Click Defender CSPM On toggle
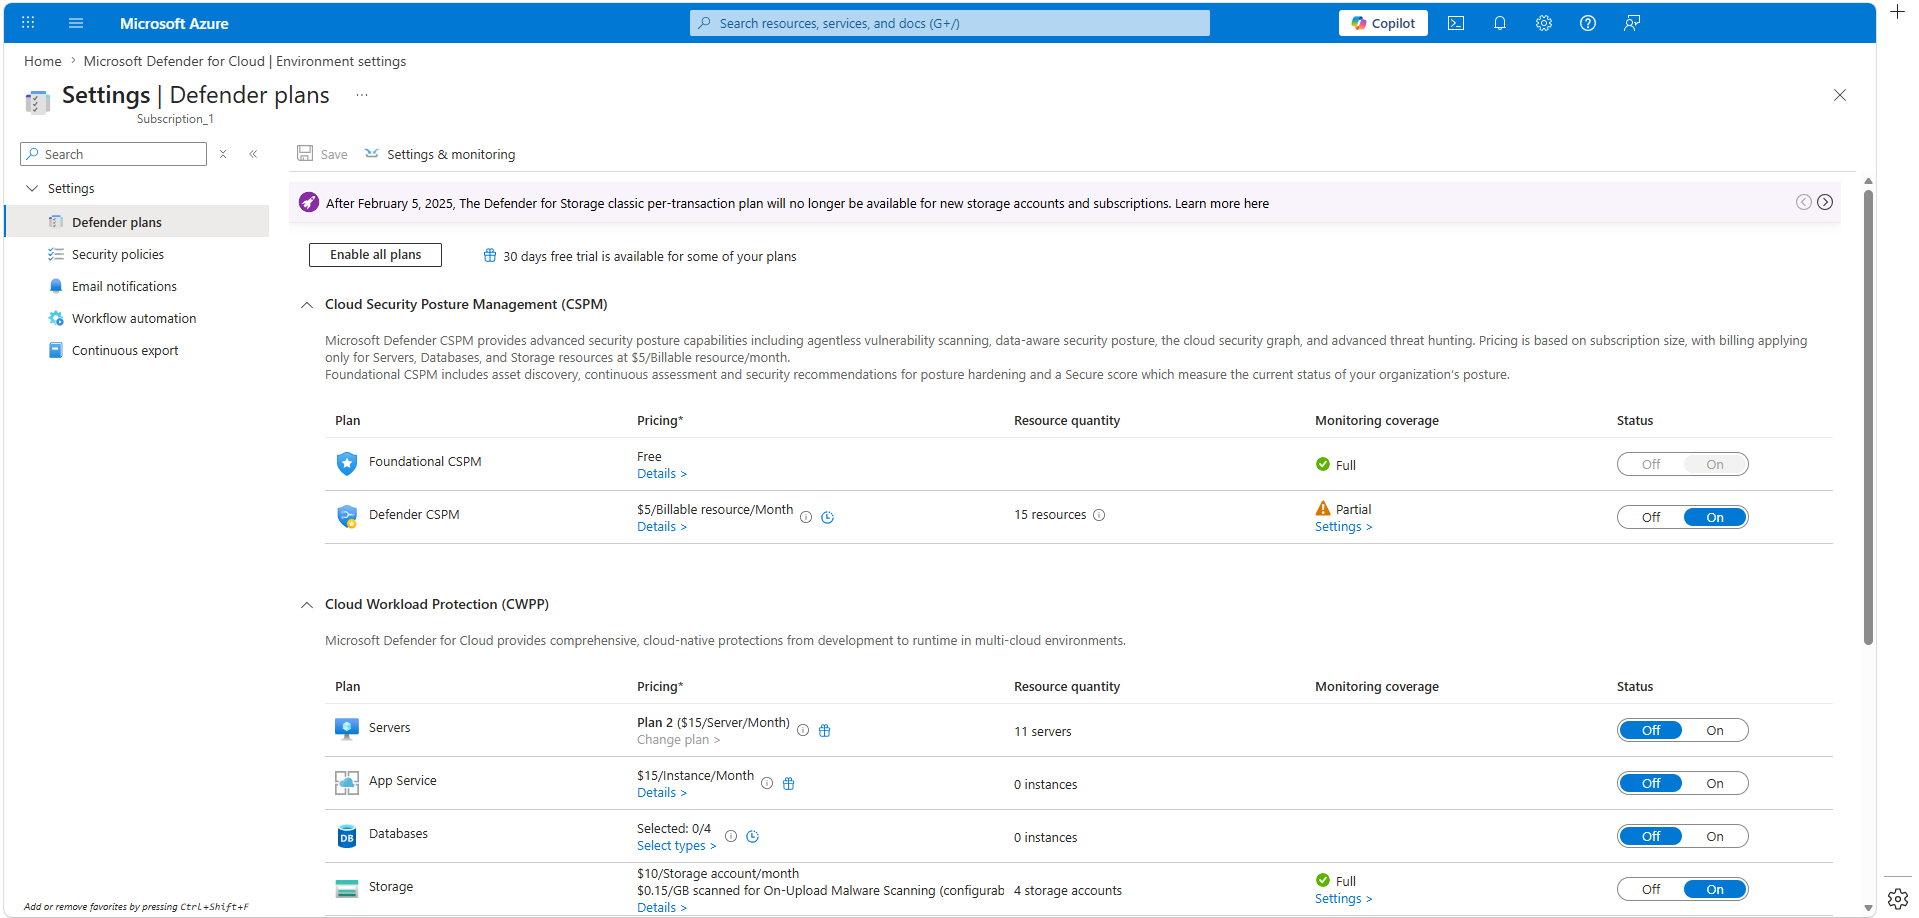The image size is (1919, 918). point(1715,517)
